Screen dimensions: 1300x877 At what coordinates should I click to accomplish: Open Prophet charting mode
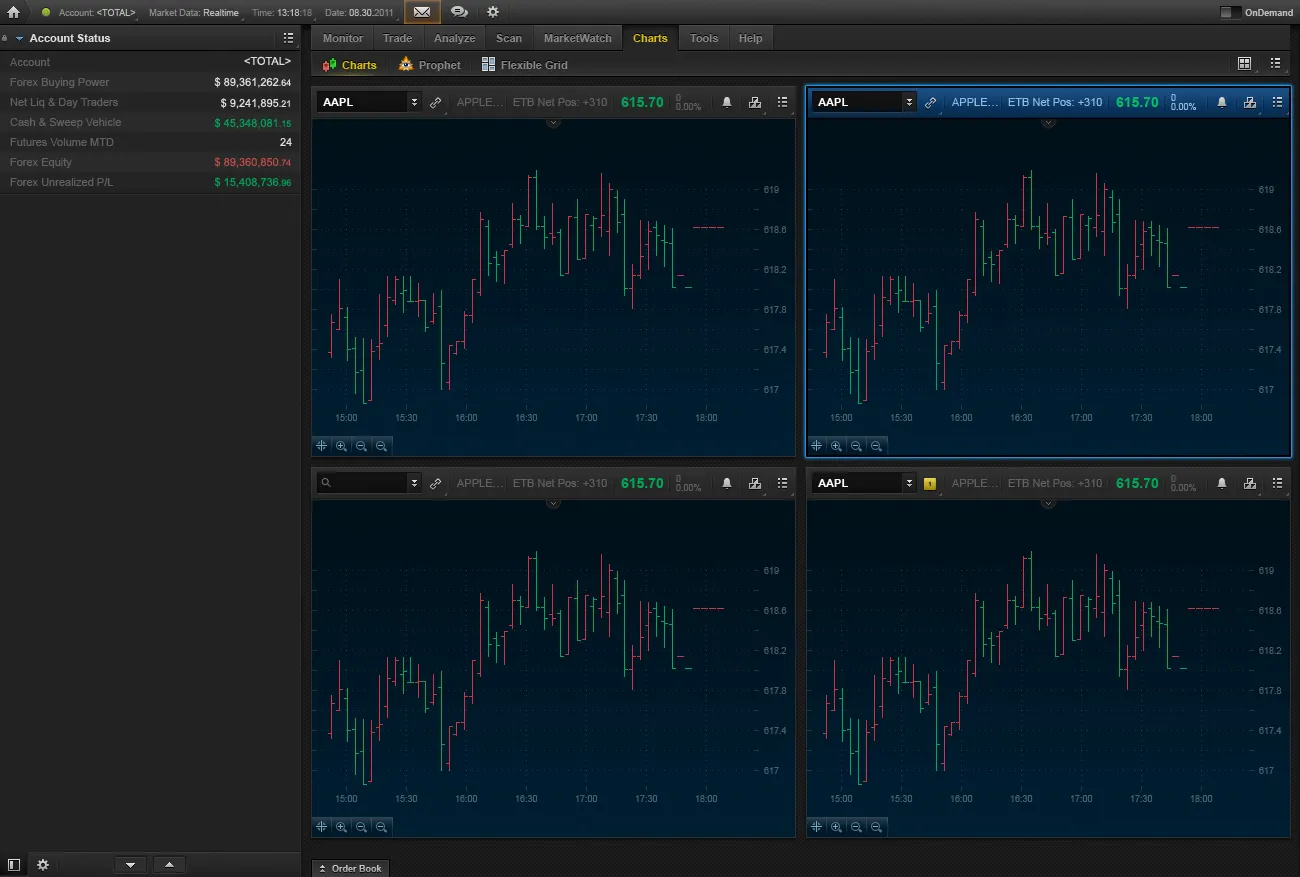[x=430, y=64]
